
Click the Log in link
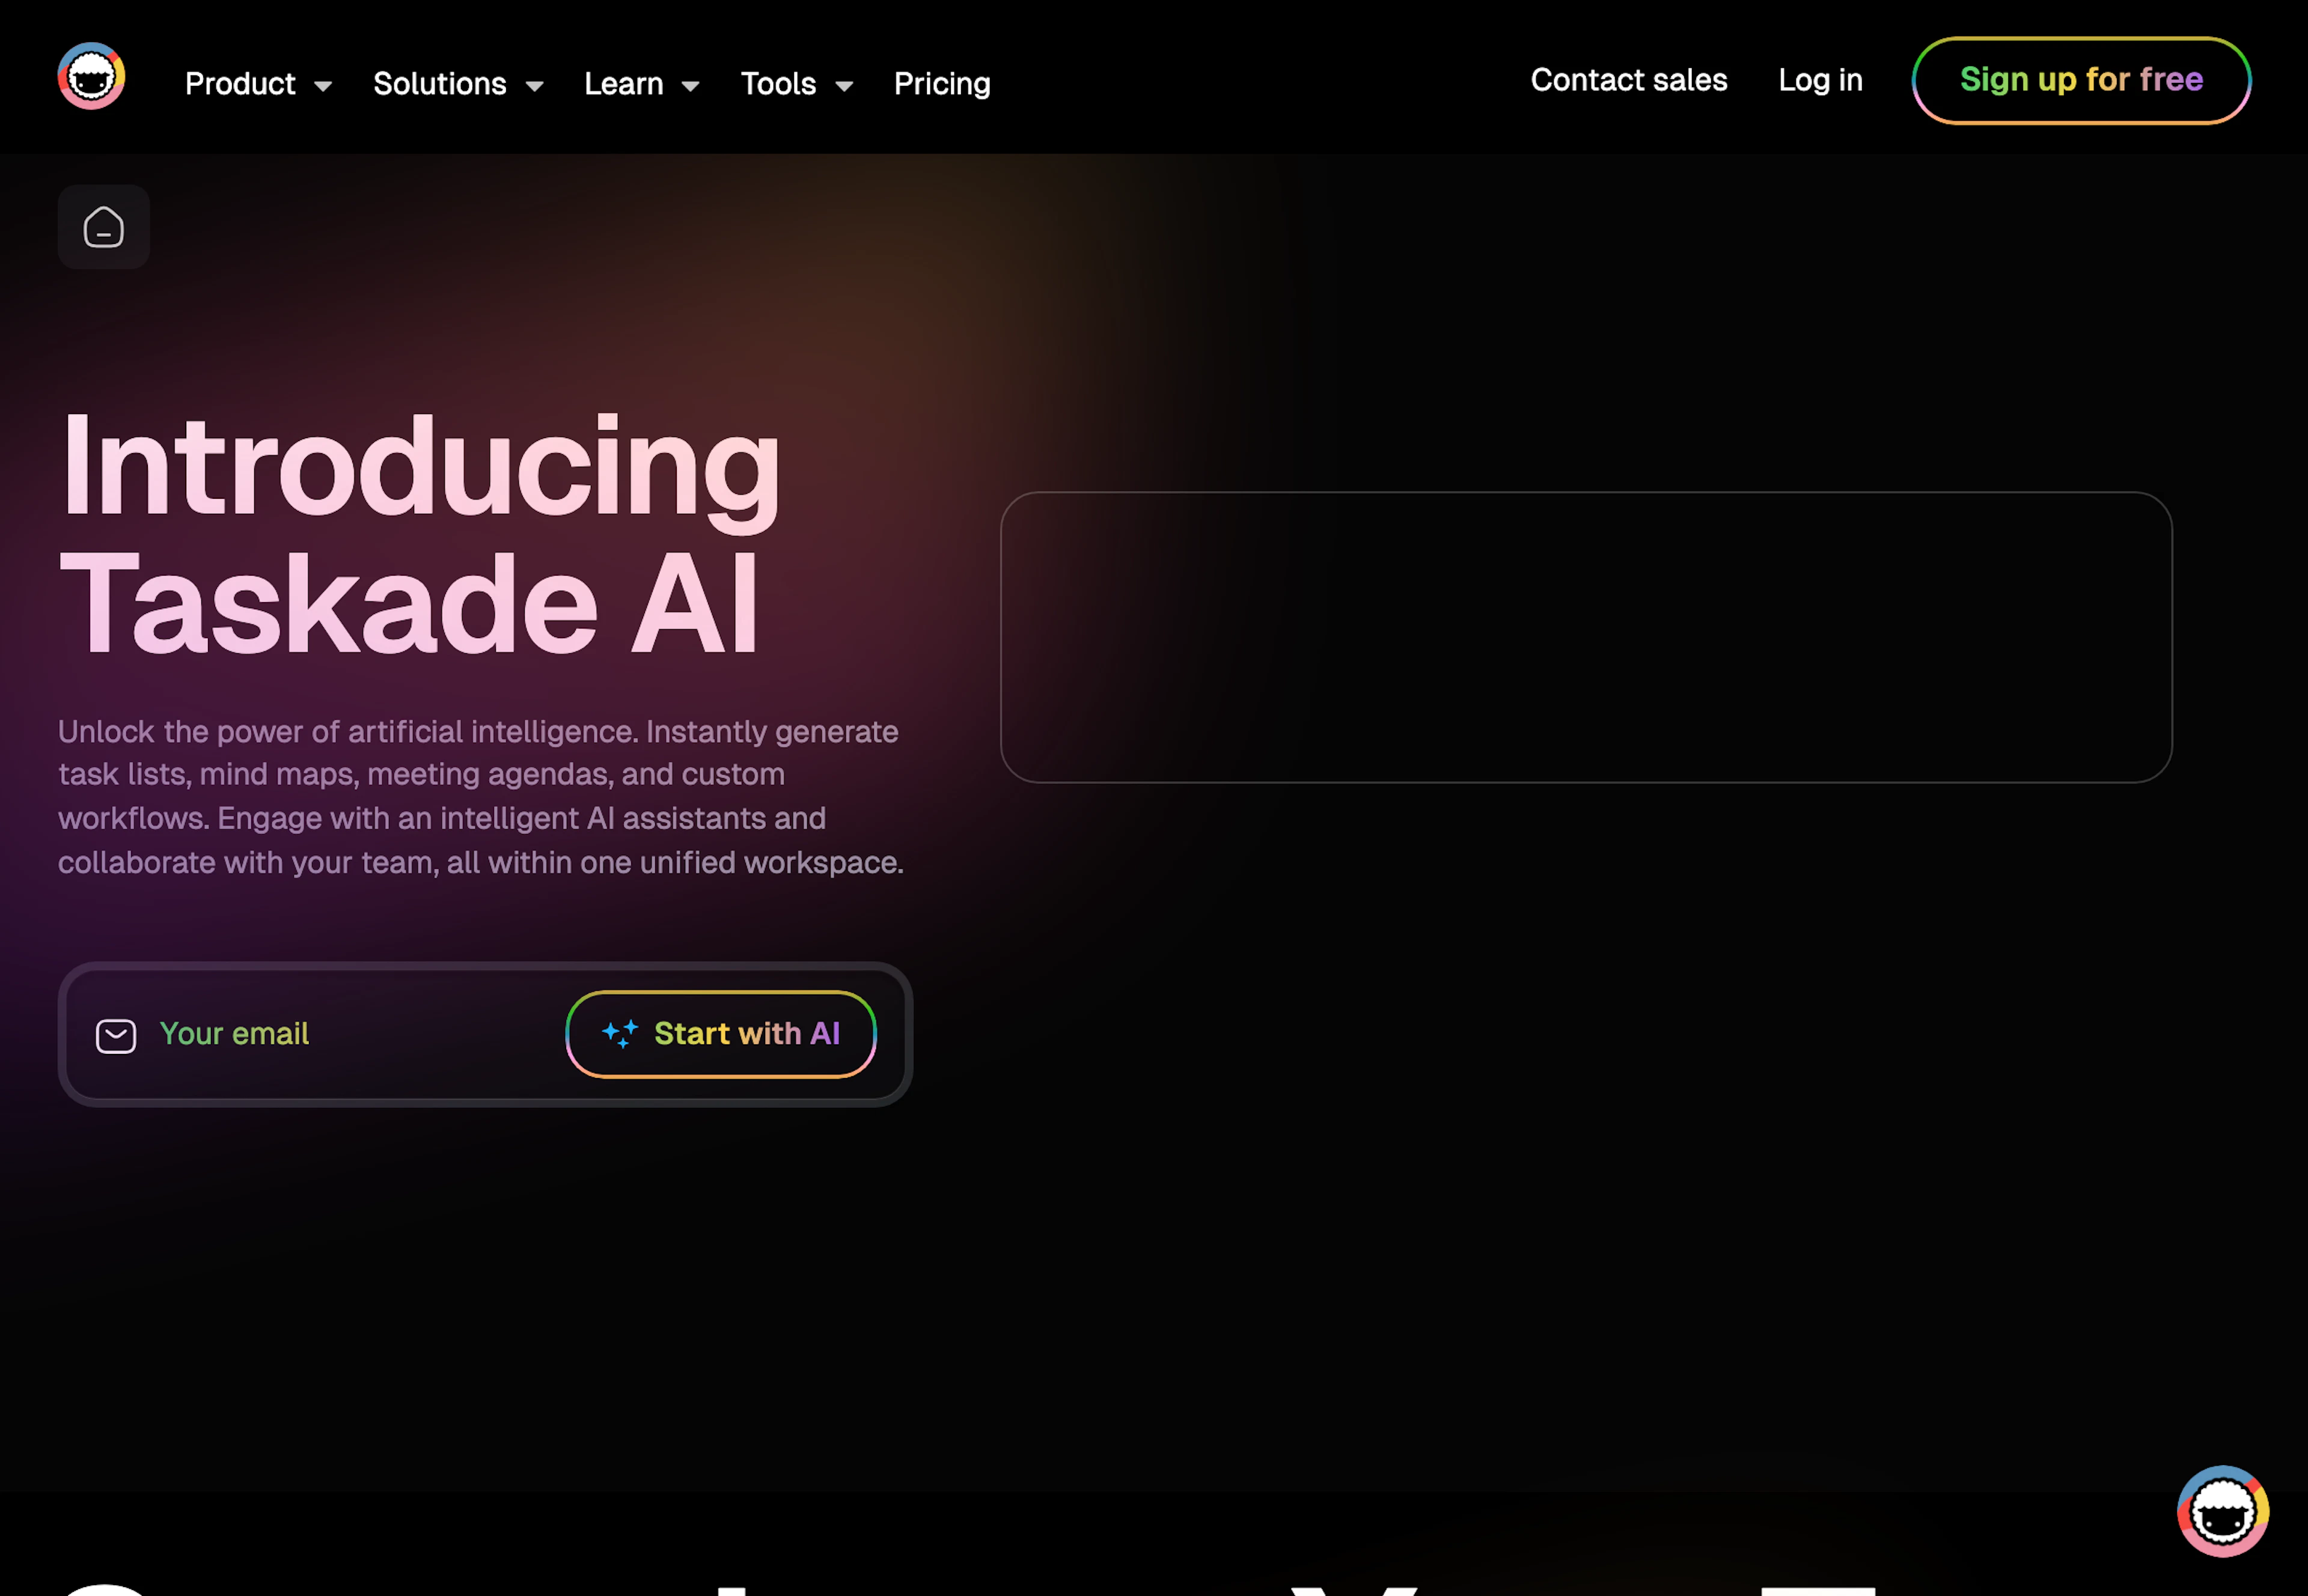point(1820,80)
